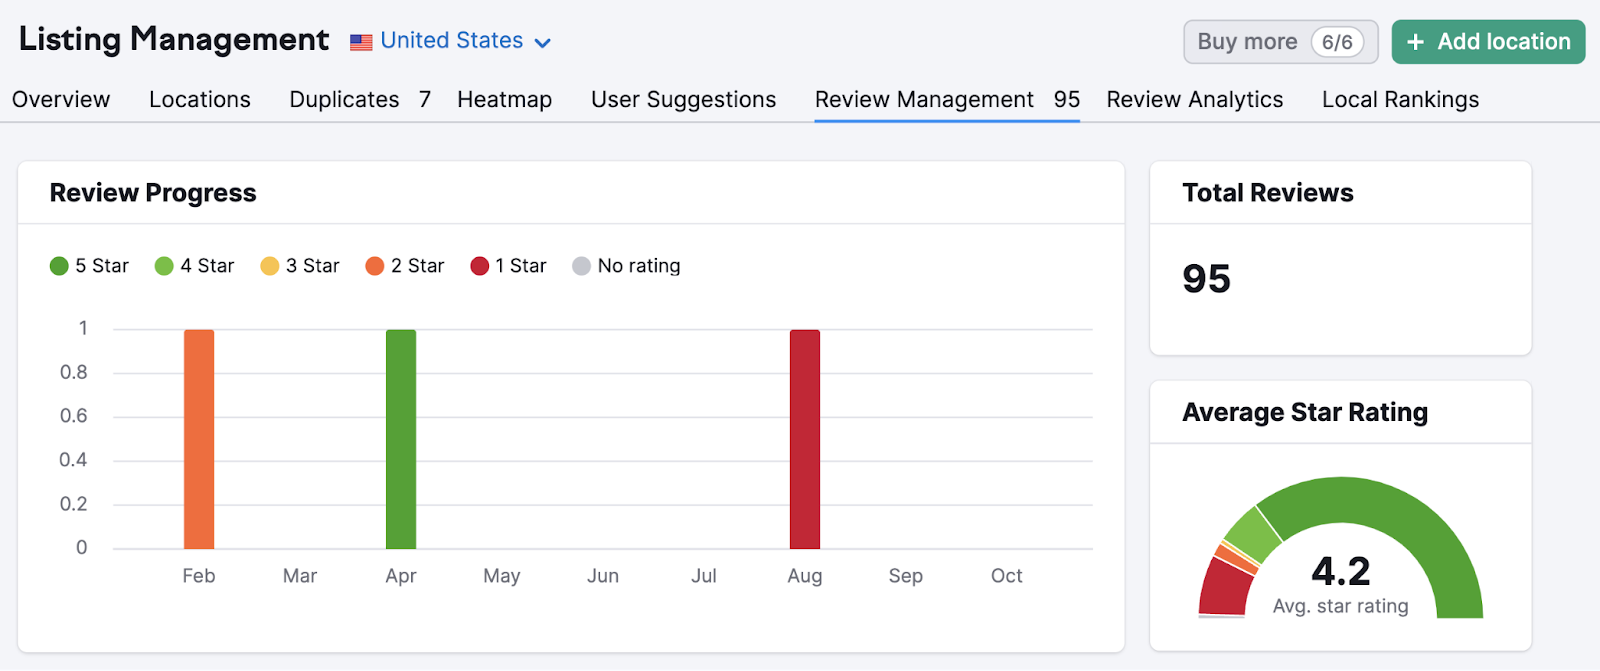Hide the 3 Star legend series
Screen dimensions: 1600x671
(x=300, y=266)
